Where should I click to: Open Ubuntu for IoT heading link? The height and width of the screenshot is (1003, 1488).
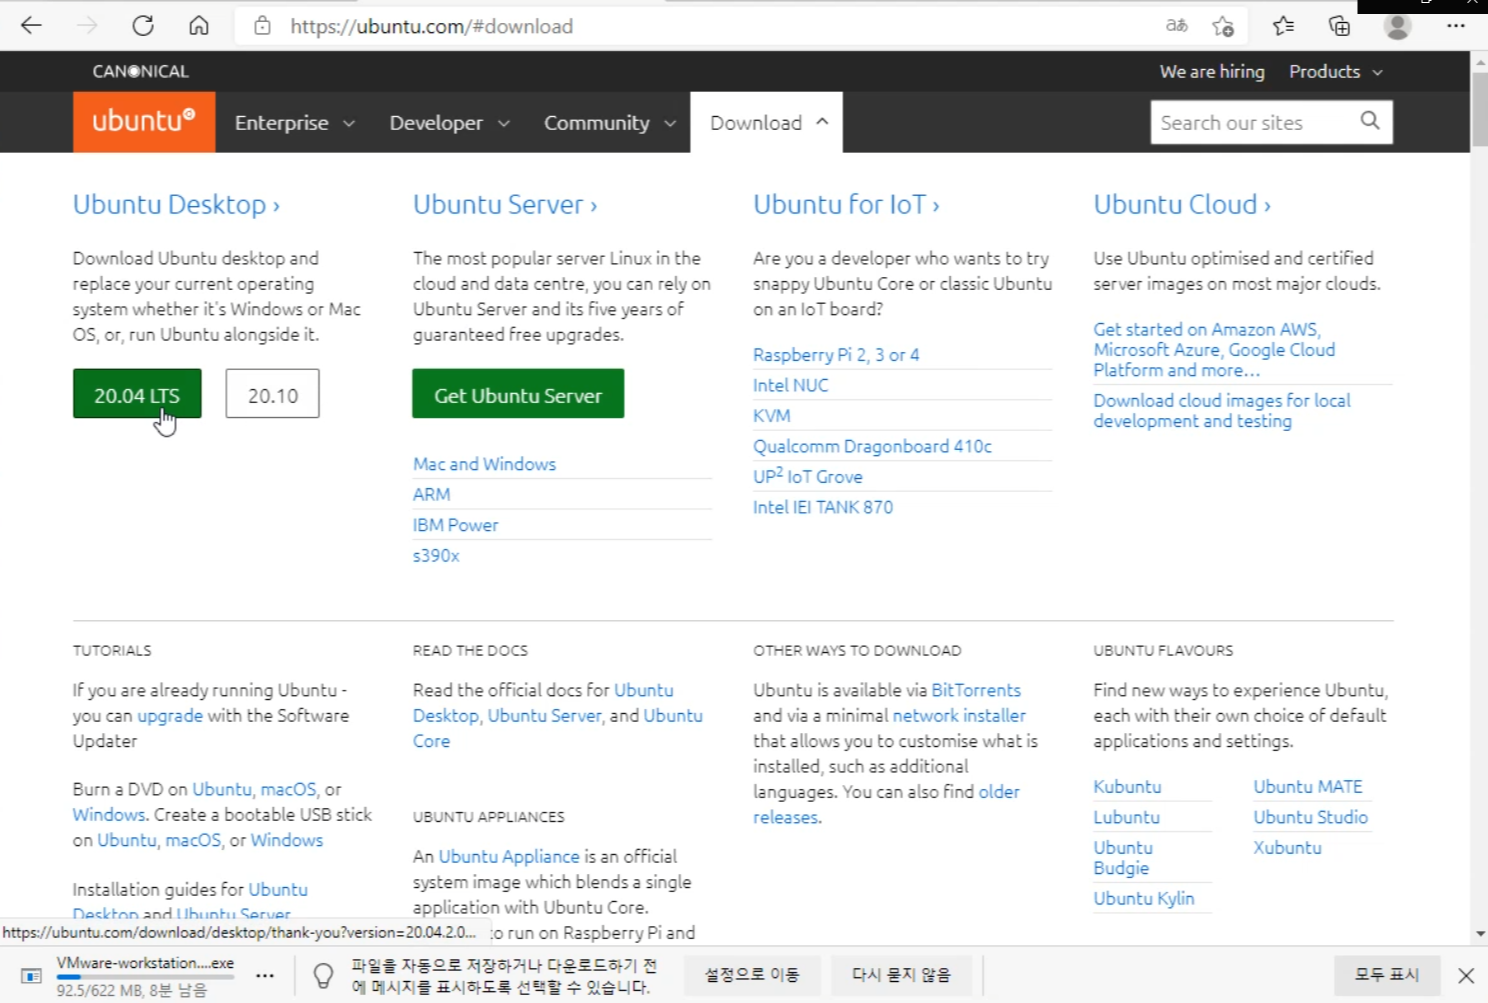click(846, 204)
